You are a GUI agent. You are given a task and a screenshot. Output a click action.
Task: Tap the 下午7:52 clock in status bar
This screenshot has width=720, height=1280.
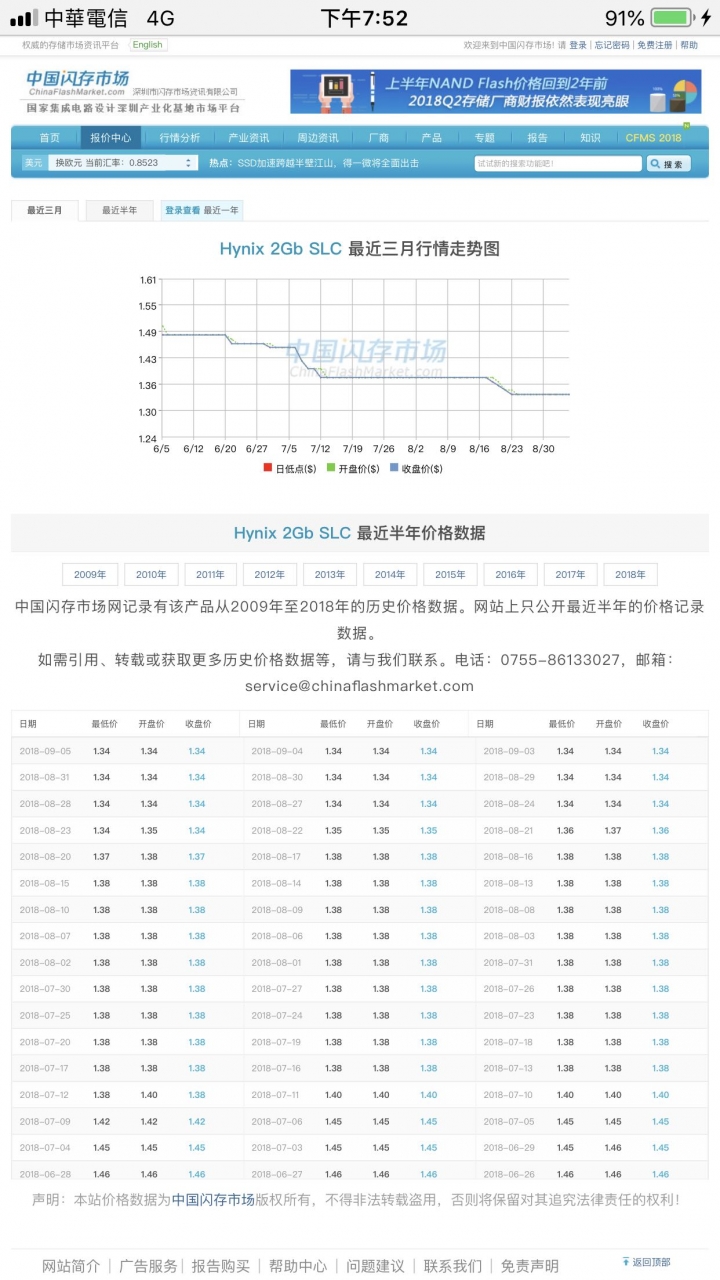click(x=364, y=18)
